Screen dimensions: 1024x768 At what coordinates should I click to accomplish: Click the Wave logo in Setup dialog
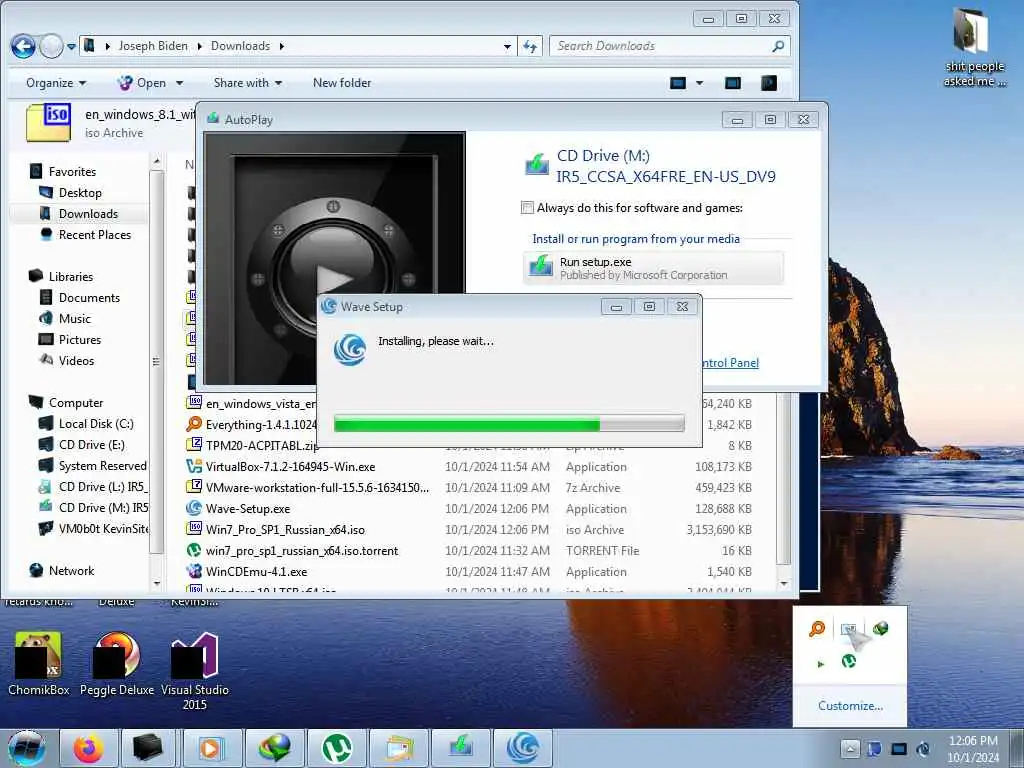(x=350, y=349)
